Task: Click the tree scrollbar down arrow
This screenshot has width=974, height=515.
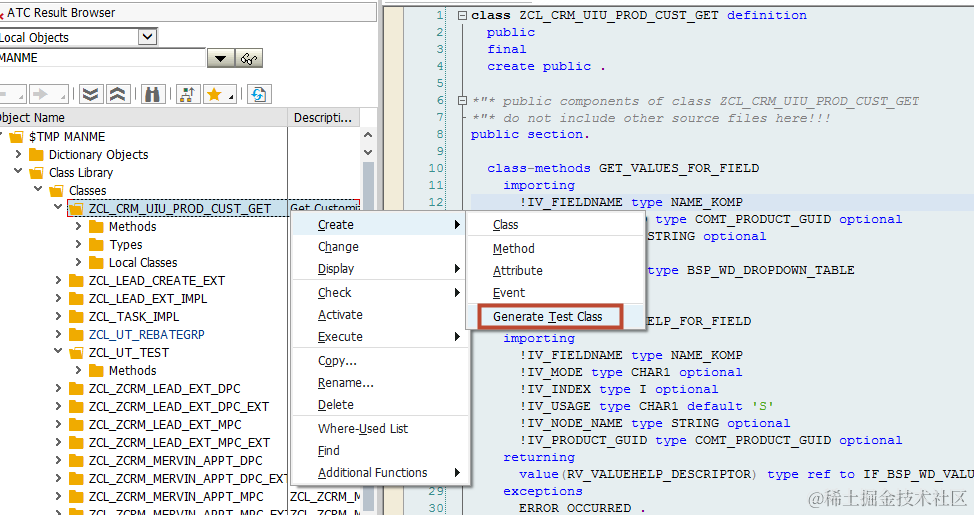Action: tap(368, 152)
